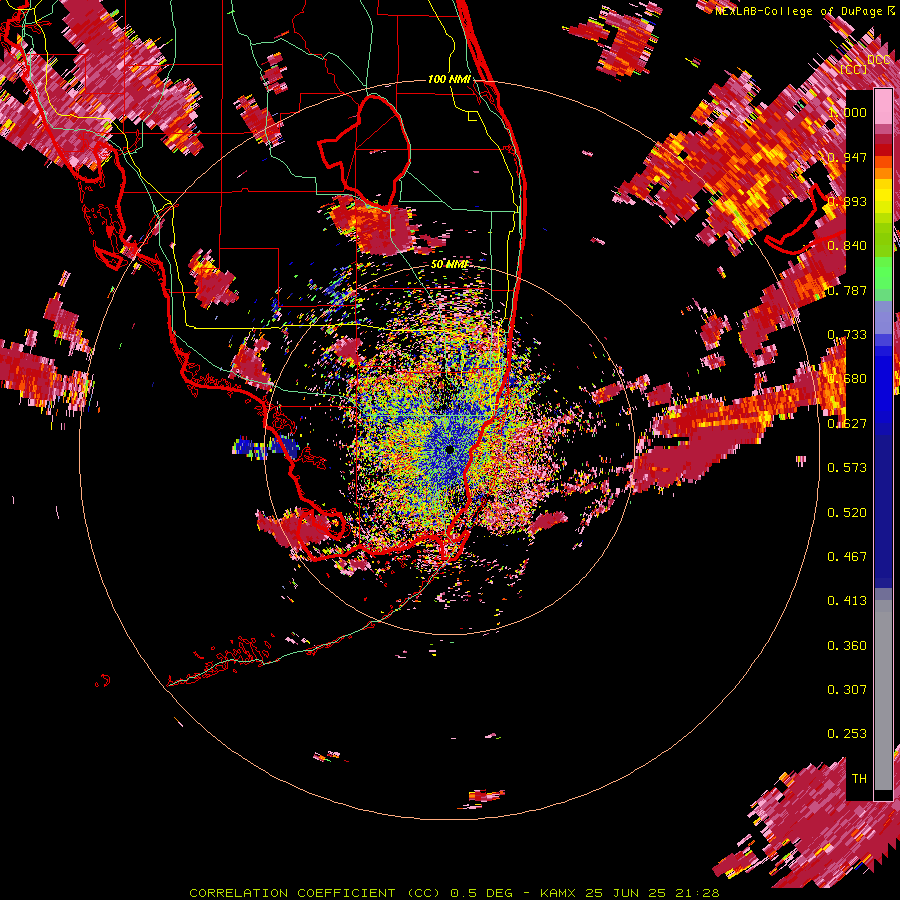Select the bright green segment of the color bar
Image resolution: width=900 pixels, height=900 pixels.
pyautogui.click(x=883, y=273)
